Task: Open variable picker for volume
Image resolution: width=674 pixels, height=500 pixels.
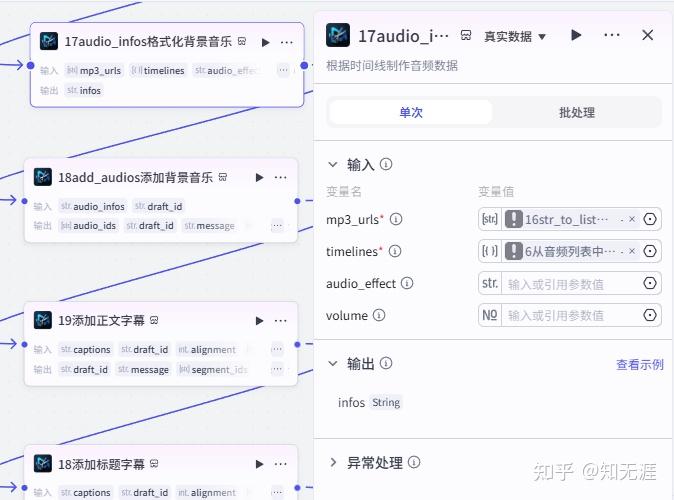Action: tap(650, 315)
